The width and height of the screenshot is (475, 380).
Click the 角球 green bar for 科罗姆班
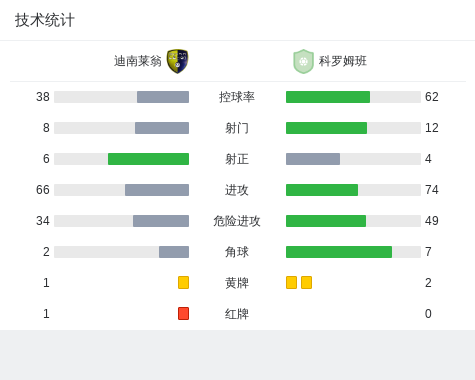pyautogui.click(x=339, y=252)
